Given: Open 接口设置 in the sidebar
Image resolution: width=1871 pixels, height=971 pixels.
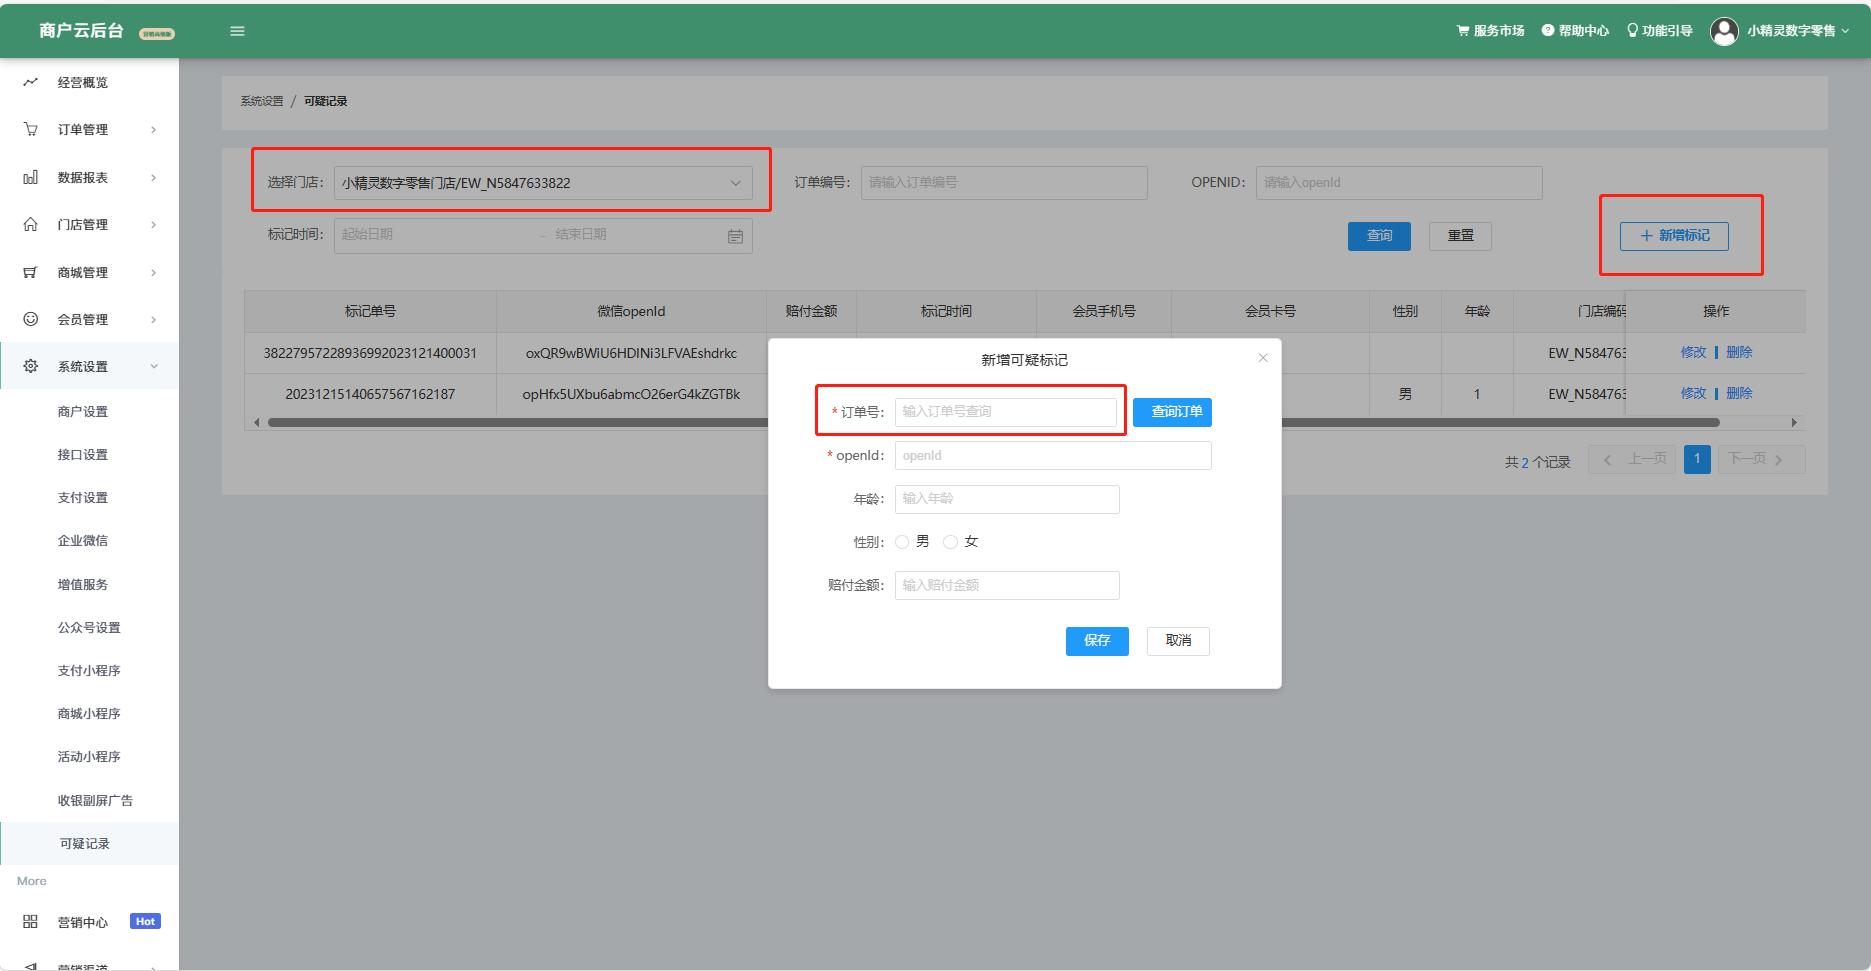Looking at the screenshot, I should (82, 455).
